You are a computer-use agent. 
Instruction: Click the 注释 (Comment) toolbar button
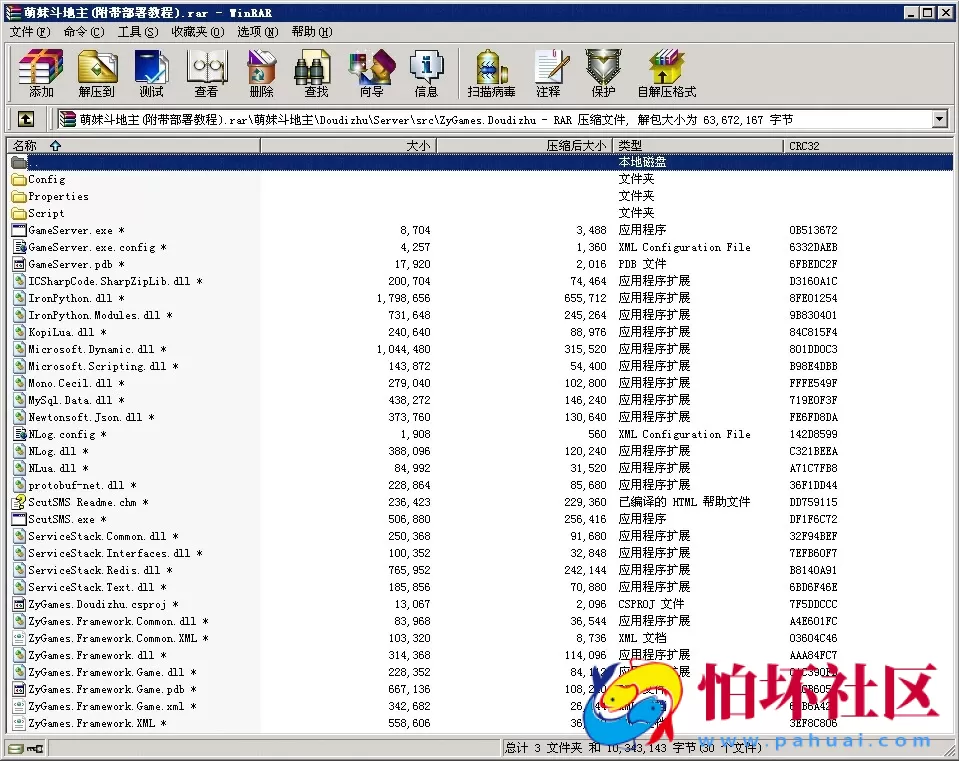pyautogui.click(x=548, y=73)
